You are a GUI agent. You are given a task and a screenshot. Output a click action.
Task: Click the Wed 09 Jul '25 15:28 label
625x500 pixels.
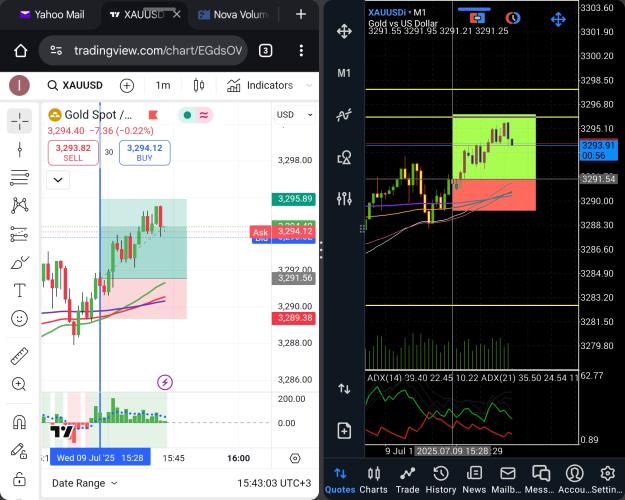(100, 457)
